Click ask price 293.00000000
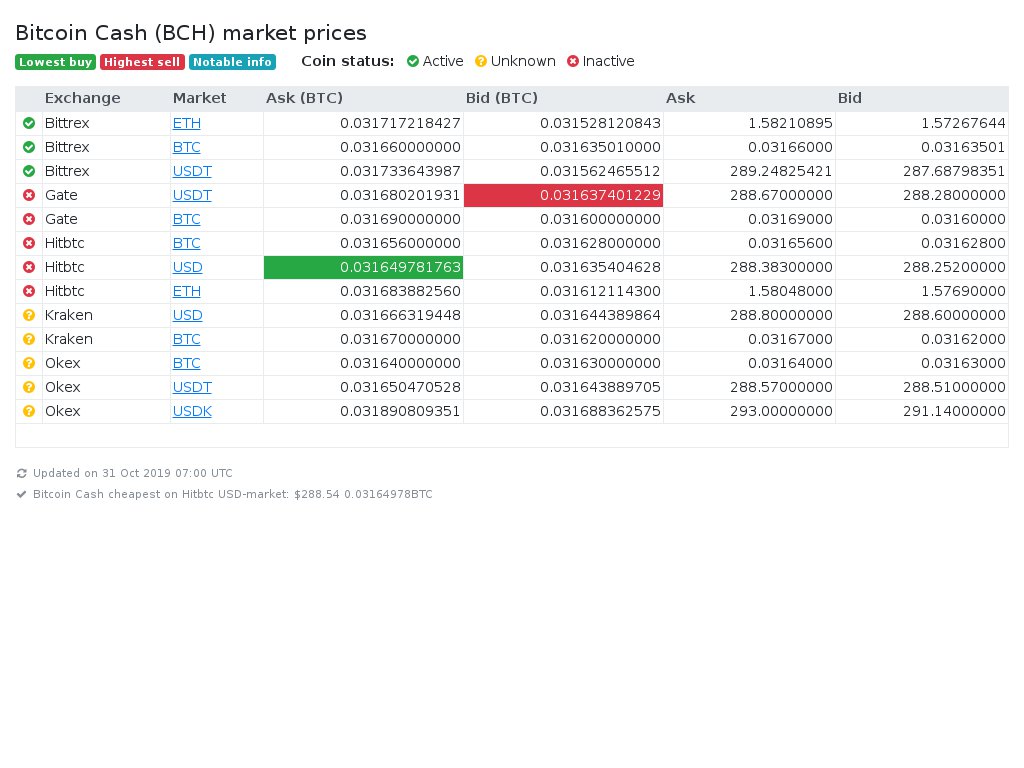Viewport: 1024px width, 768px height. click(x=781, y=411)
